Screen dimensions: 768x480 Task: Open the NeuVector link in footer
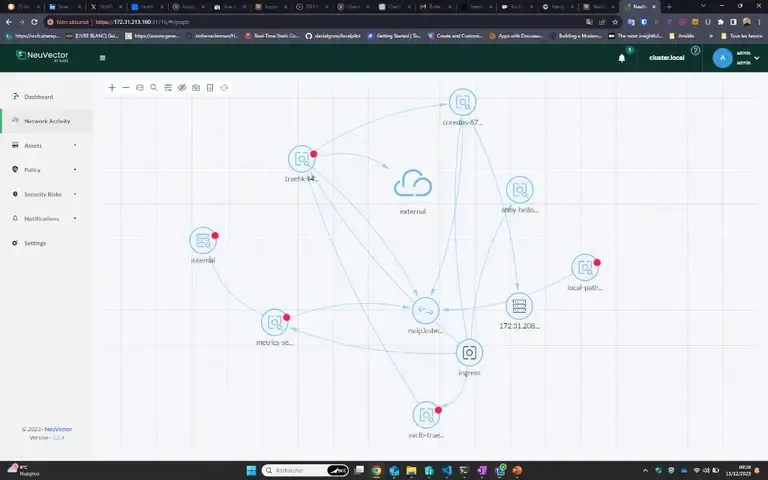58,429
